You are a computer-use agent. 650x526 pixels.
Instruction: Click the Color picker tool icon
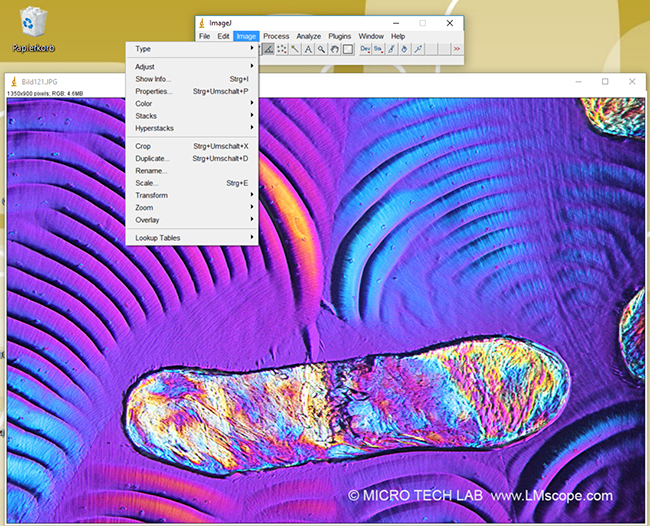[348, 49]
